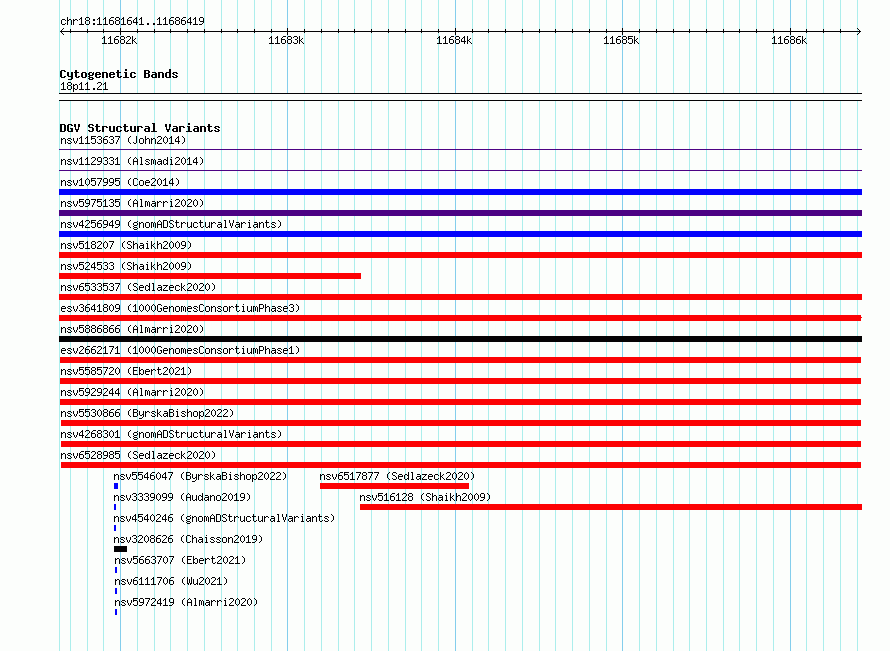Click the long black bar under nsv5886866
Screen dimensions: 890x651
pos(460,339)
